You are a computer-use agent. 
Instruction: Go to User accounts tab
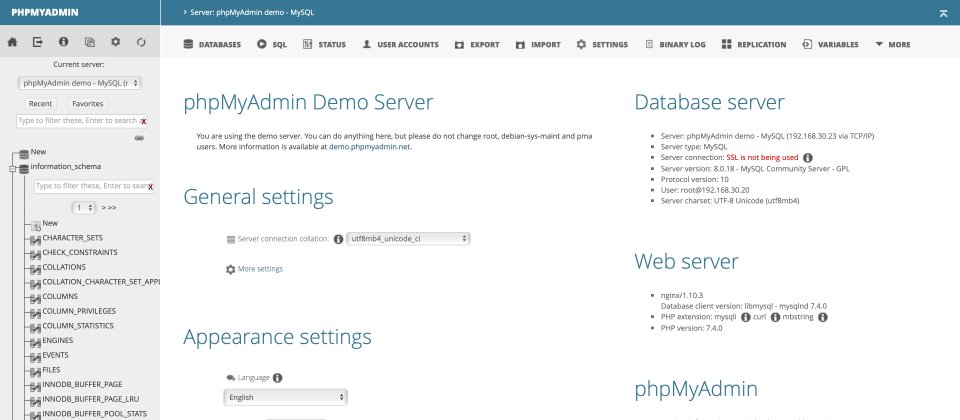(400, 44)
